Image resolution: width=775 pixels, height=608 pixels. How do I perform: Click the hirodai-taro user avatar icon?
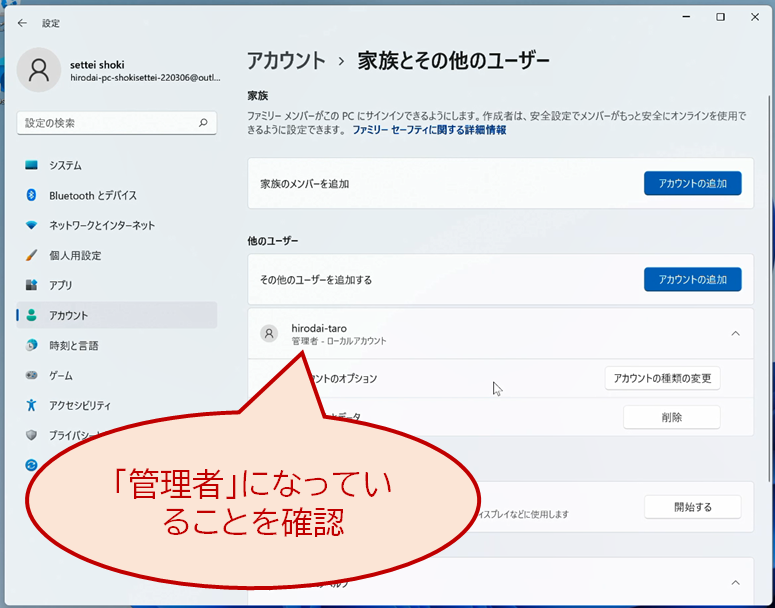(x=269, y=334)
